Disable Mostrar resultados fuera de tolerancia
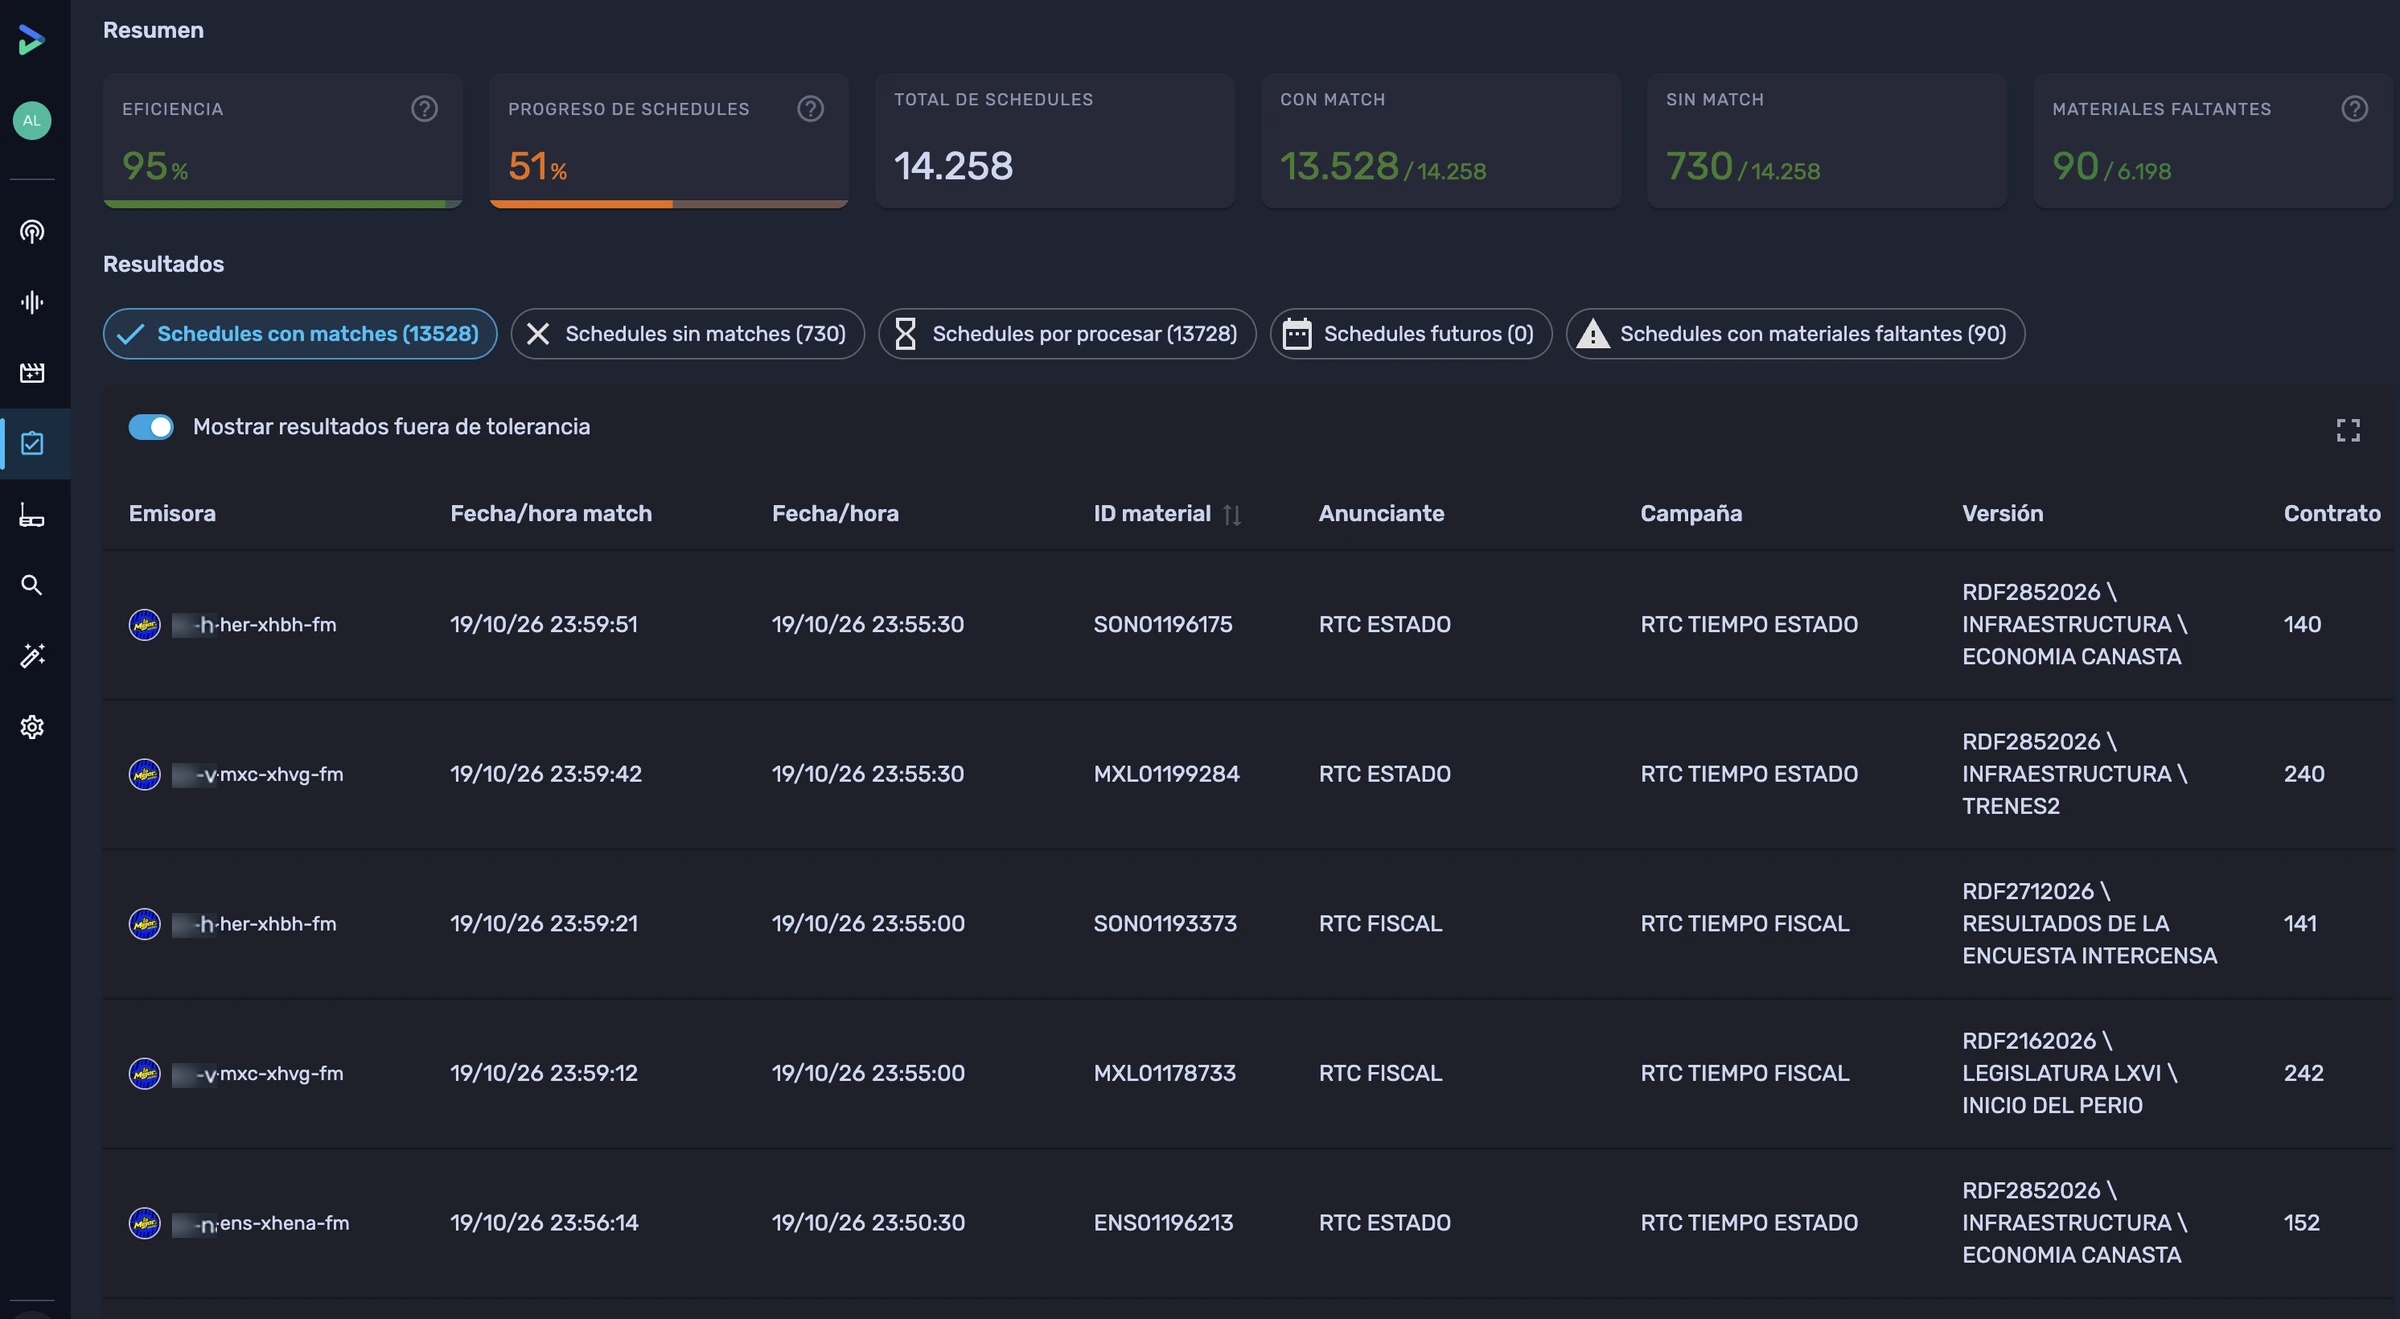 151,427
